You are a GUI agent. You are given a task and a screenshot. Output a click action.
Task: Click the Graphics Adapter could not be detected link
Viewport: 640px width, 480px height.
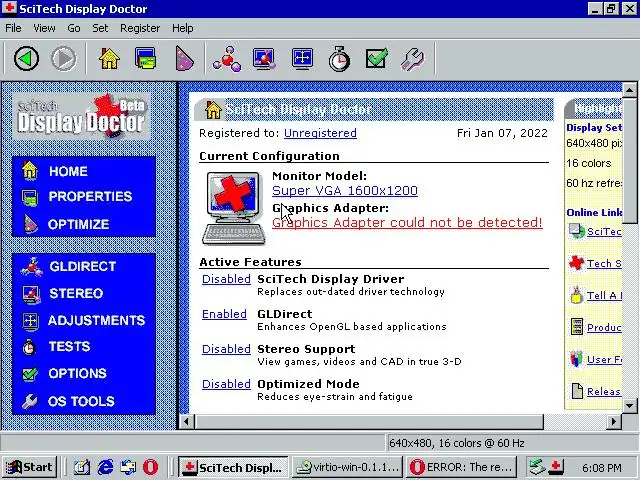[x=407, y=222]
